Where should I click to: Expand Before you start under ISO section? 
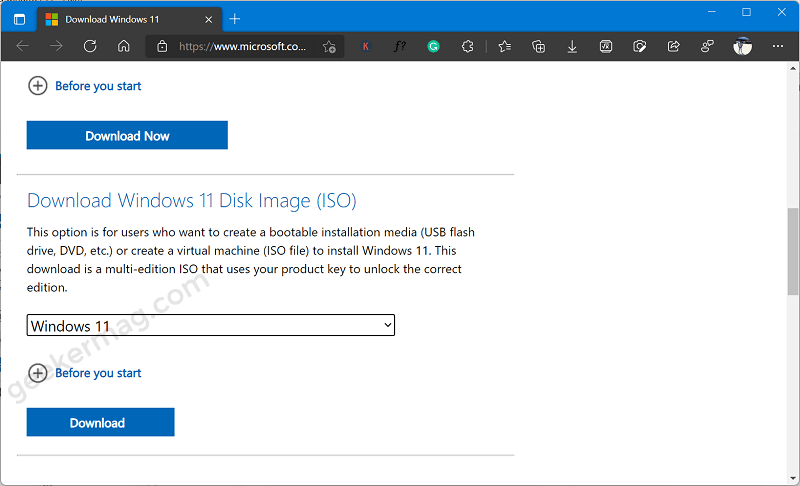tap(84, 373)
